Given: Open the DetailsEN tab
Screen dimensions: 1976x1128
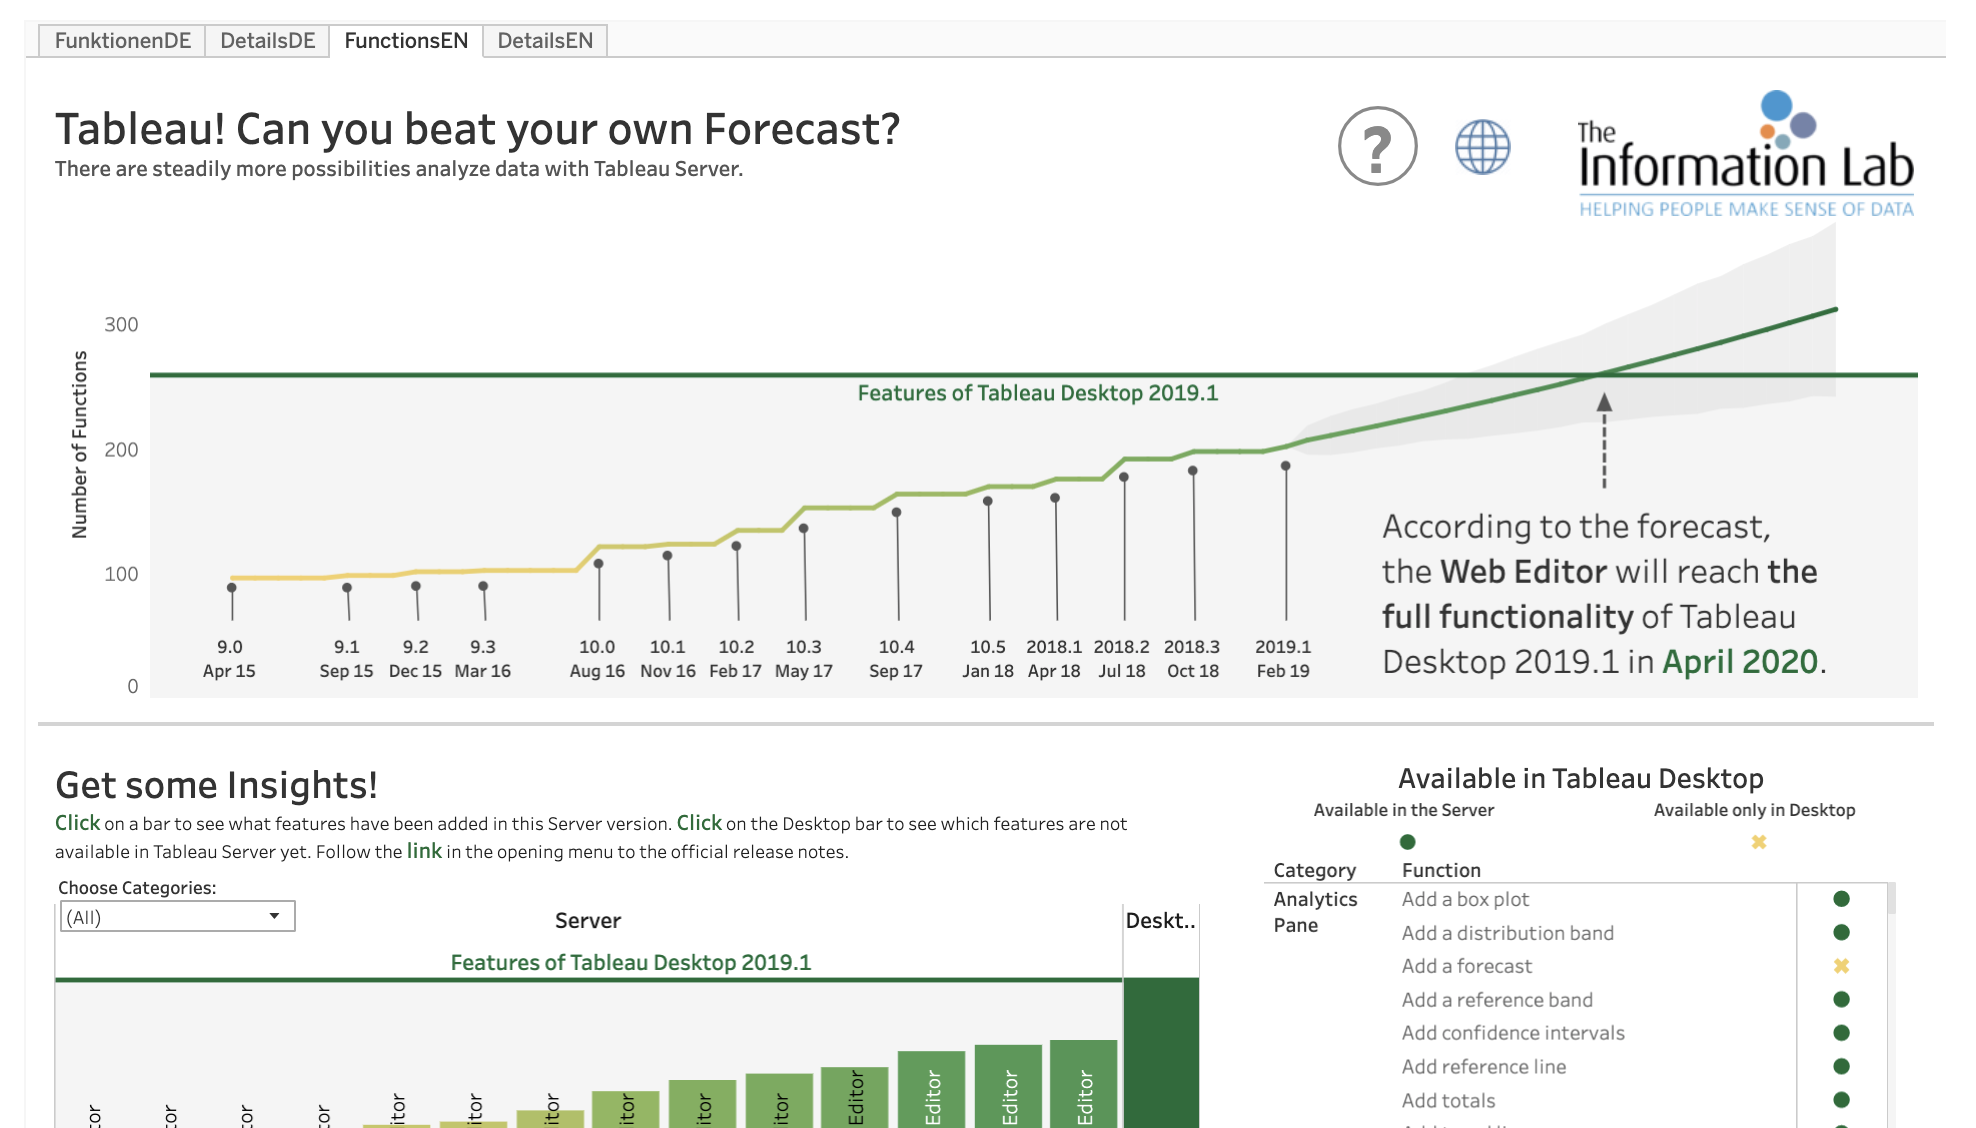Looking at the screenshot, I should point(545,41).
